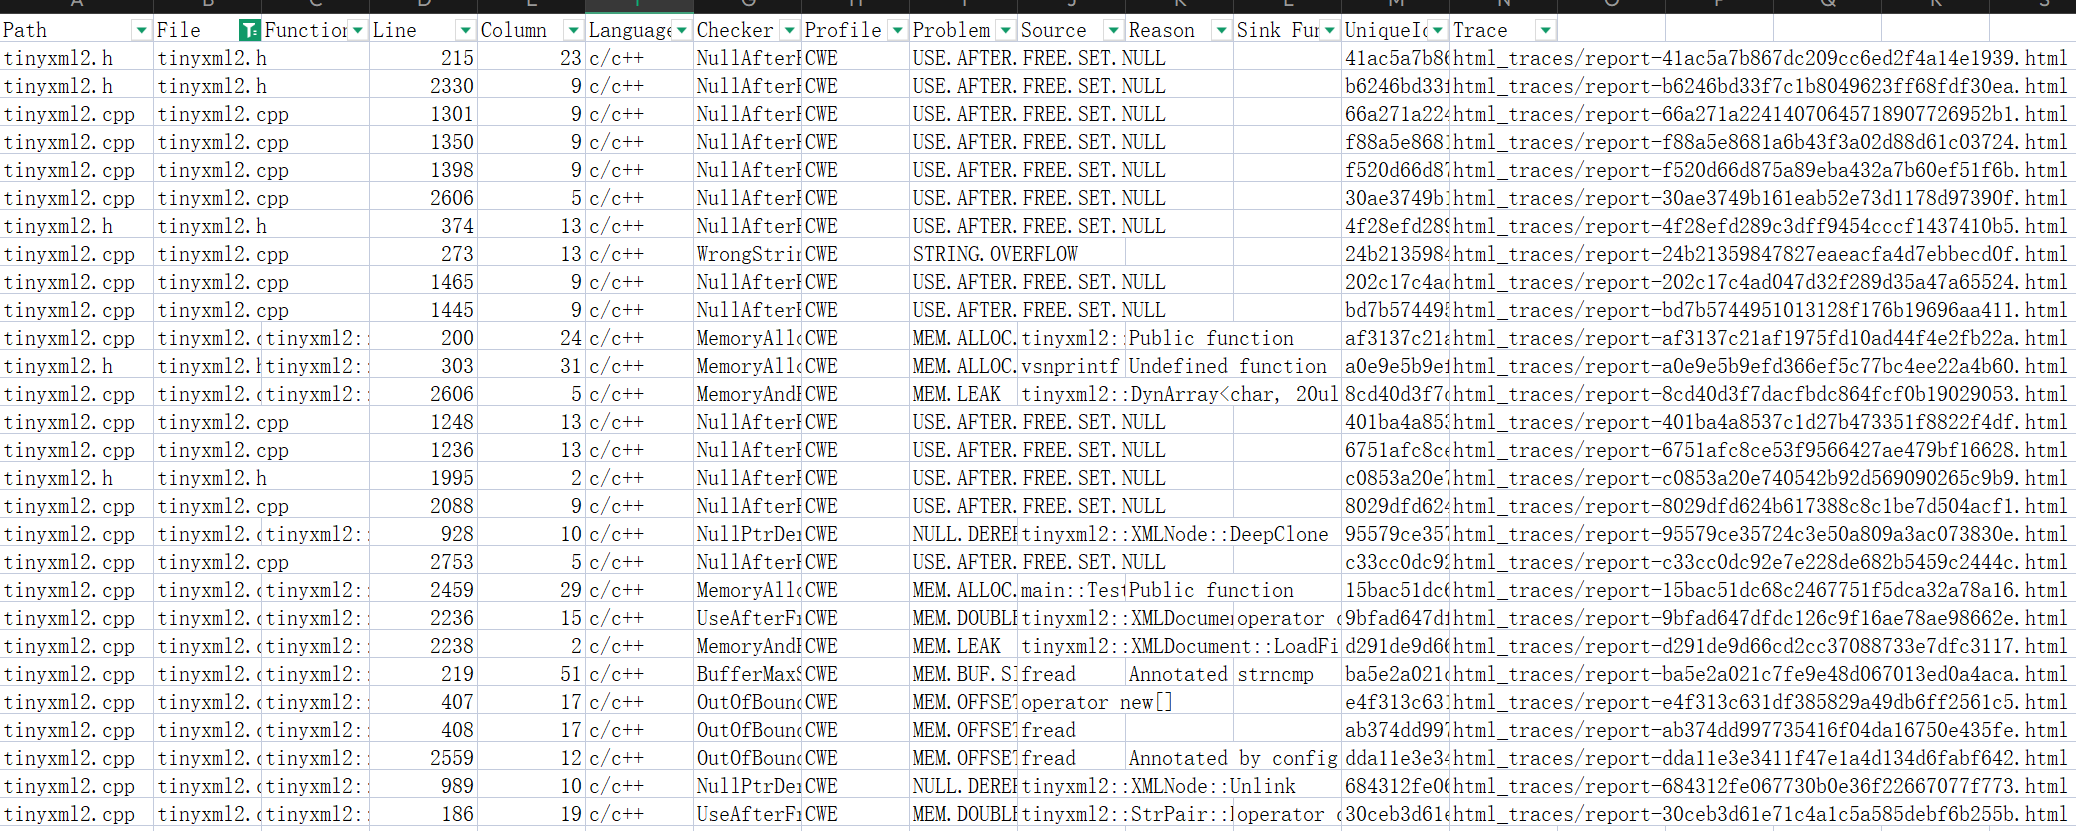
Task: Select the strncmp sink function cell
Action: [1287, 675]
